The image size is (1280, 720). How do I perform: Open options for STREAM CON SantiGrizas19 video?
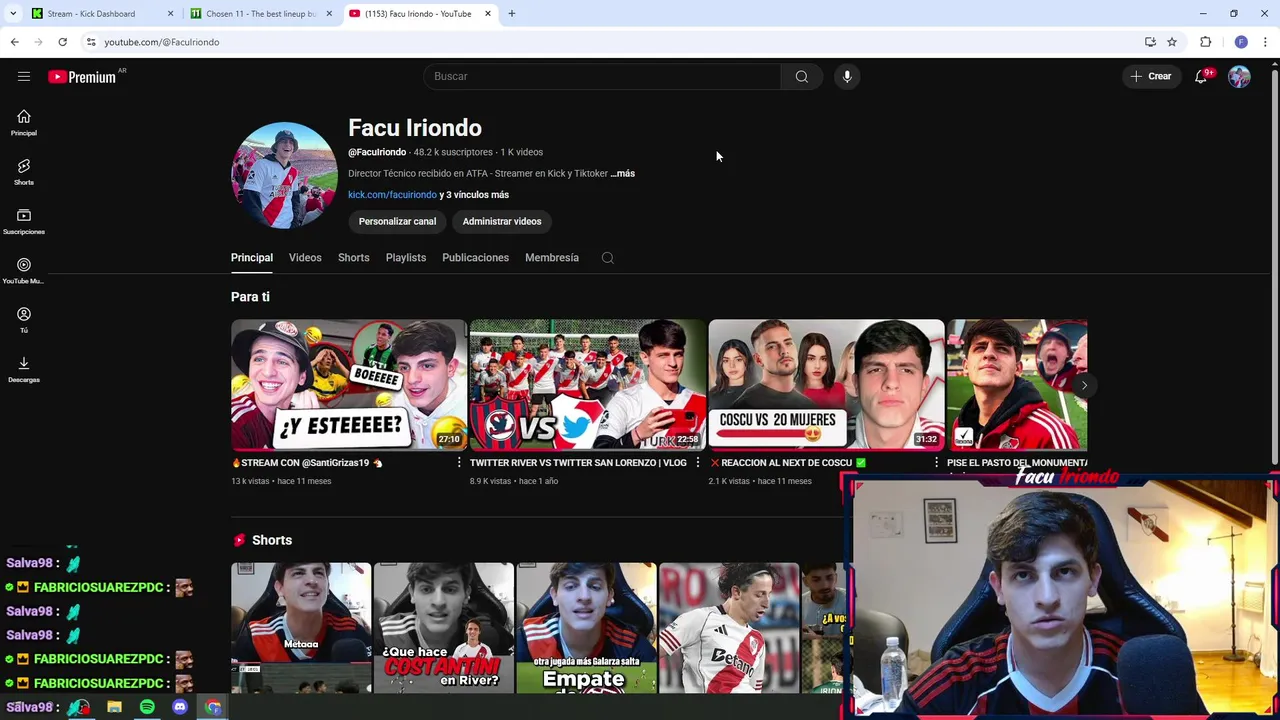point(459,463)
